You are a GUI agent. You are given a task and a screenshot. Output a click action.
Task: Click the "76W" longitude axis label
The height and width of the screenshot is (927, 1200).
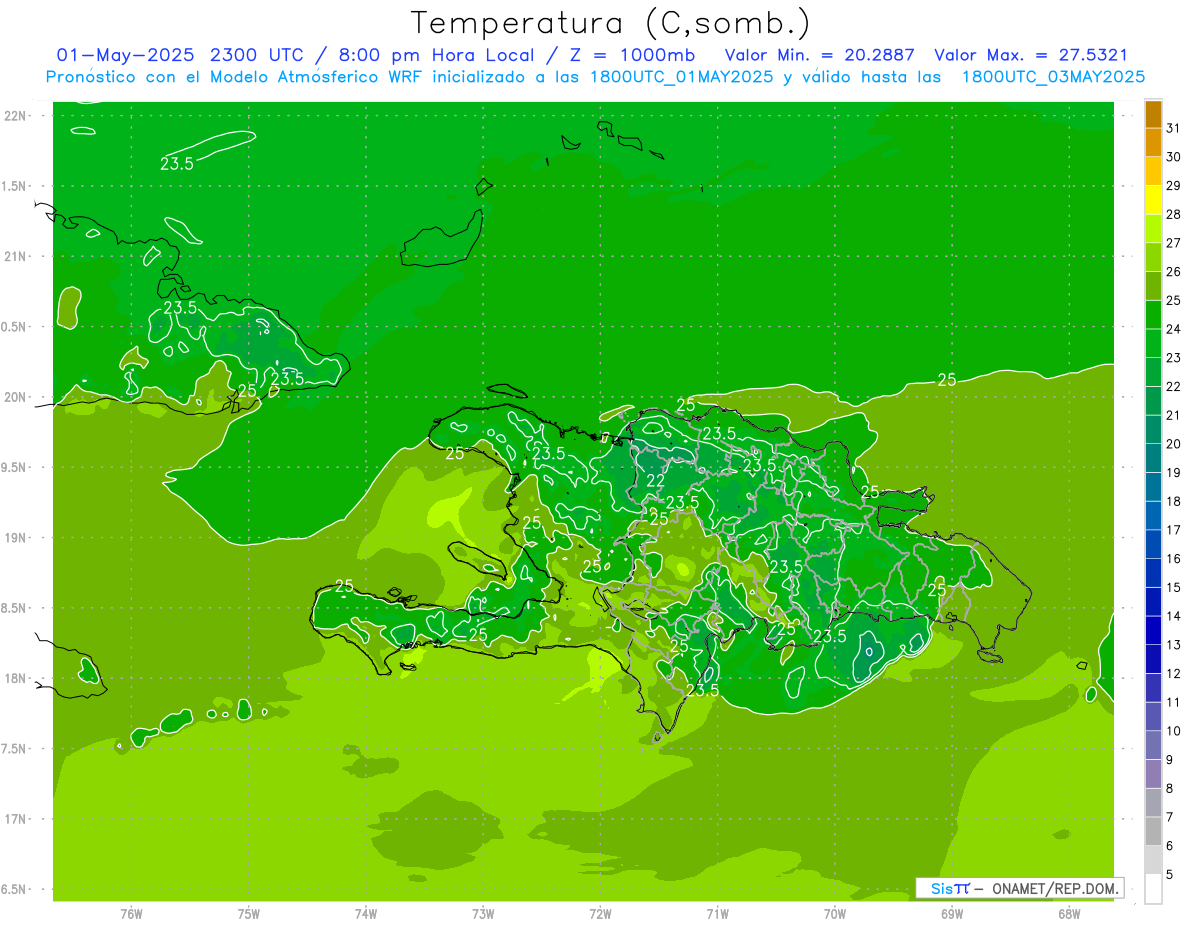point(131,914)
